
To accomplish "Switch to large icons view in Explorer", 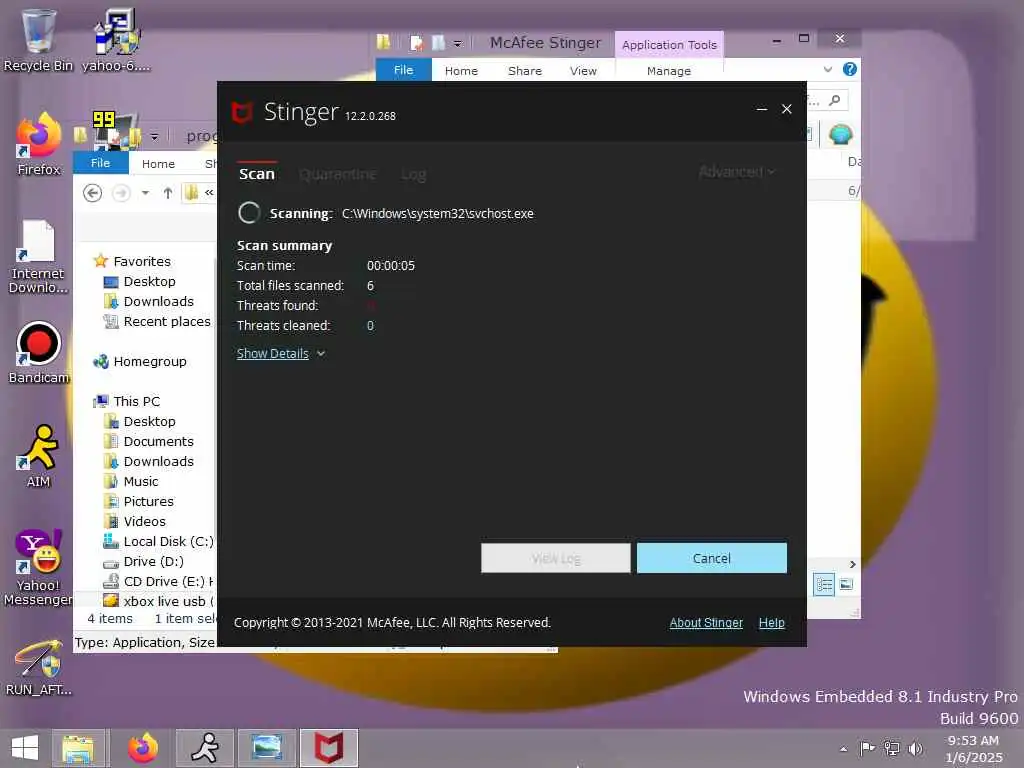I will pyautogui.click(x=846, y=584).
